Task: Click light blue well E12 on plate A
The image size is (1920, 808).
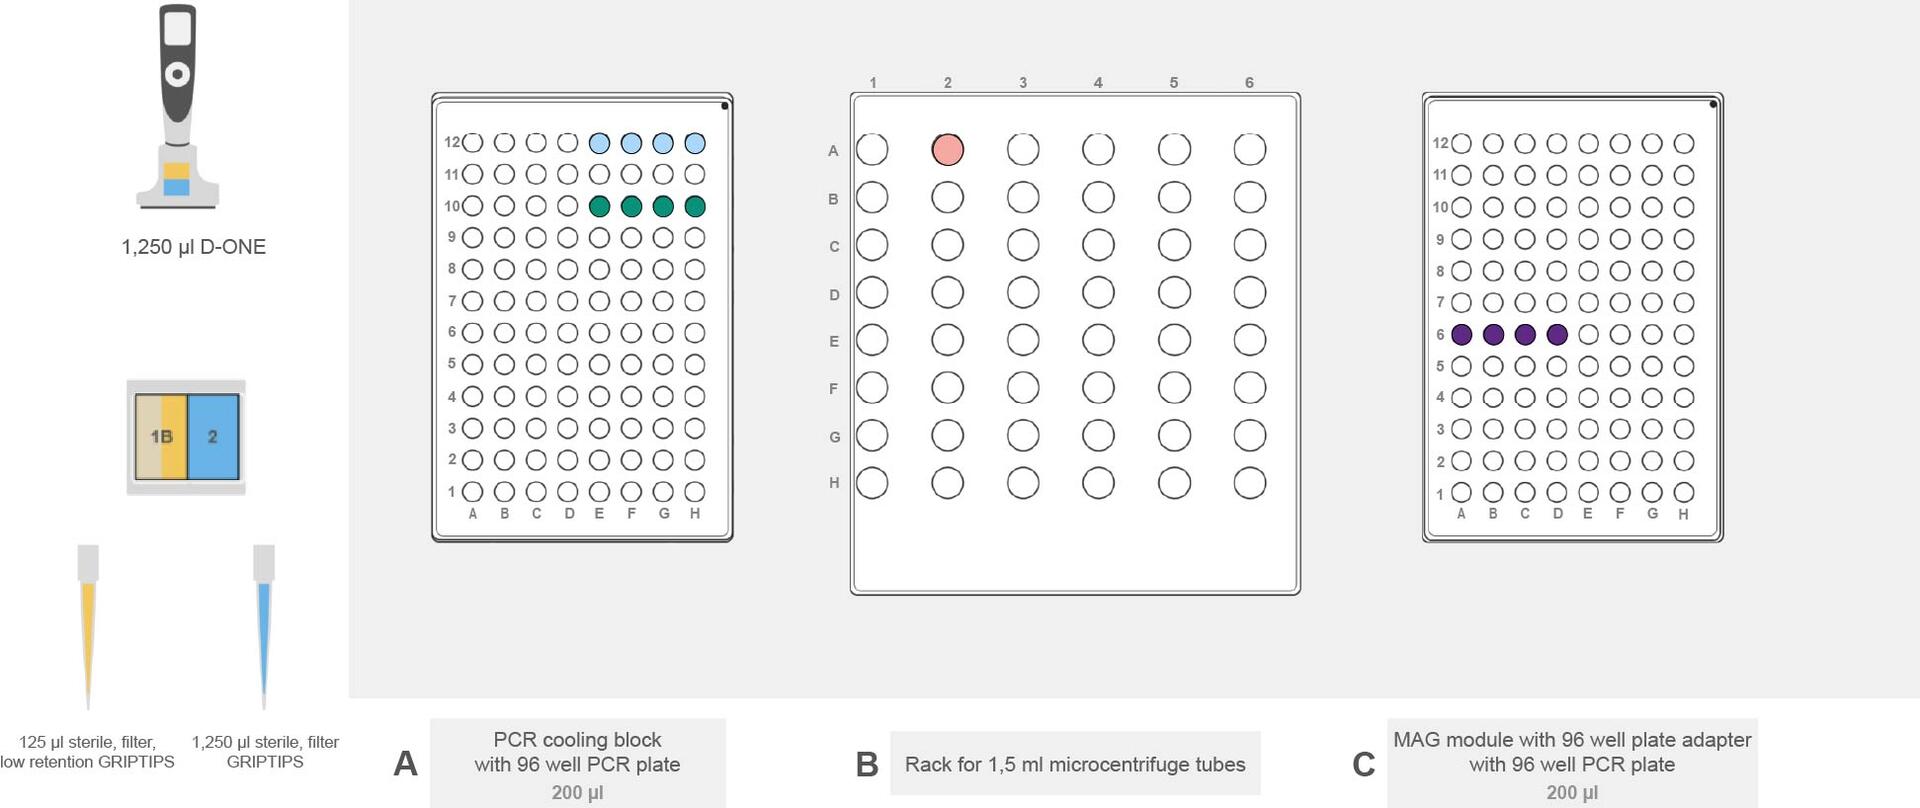Action: (x=599, y=143)
